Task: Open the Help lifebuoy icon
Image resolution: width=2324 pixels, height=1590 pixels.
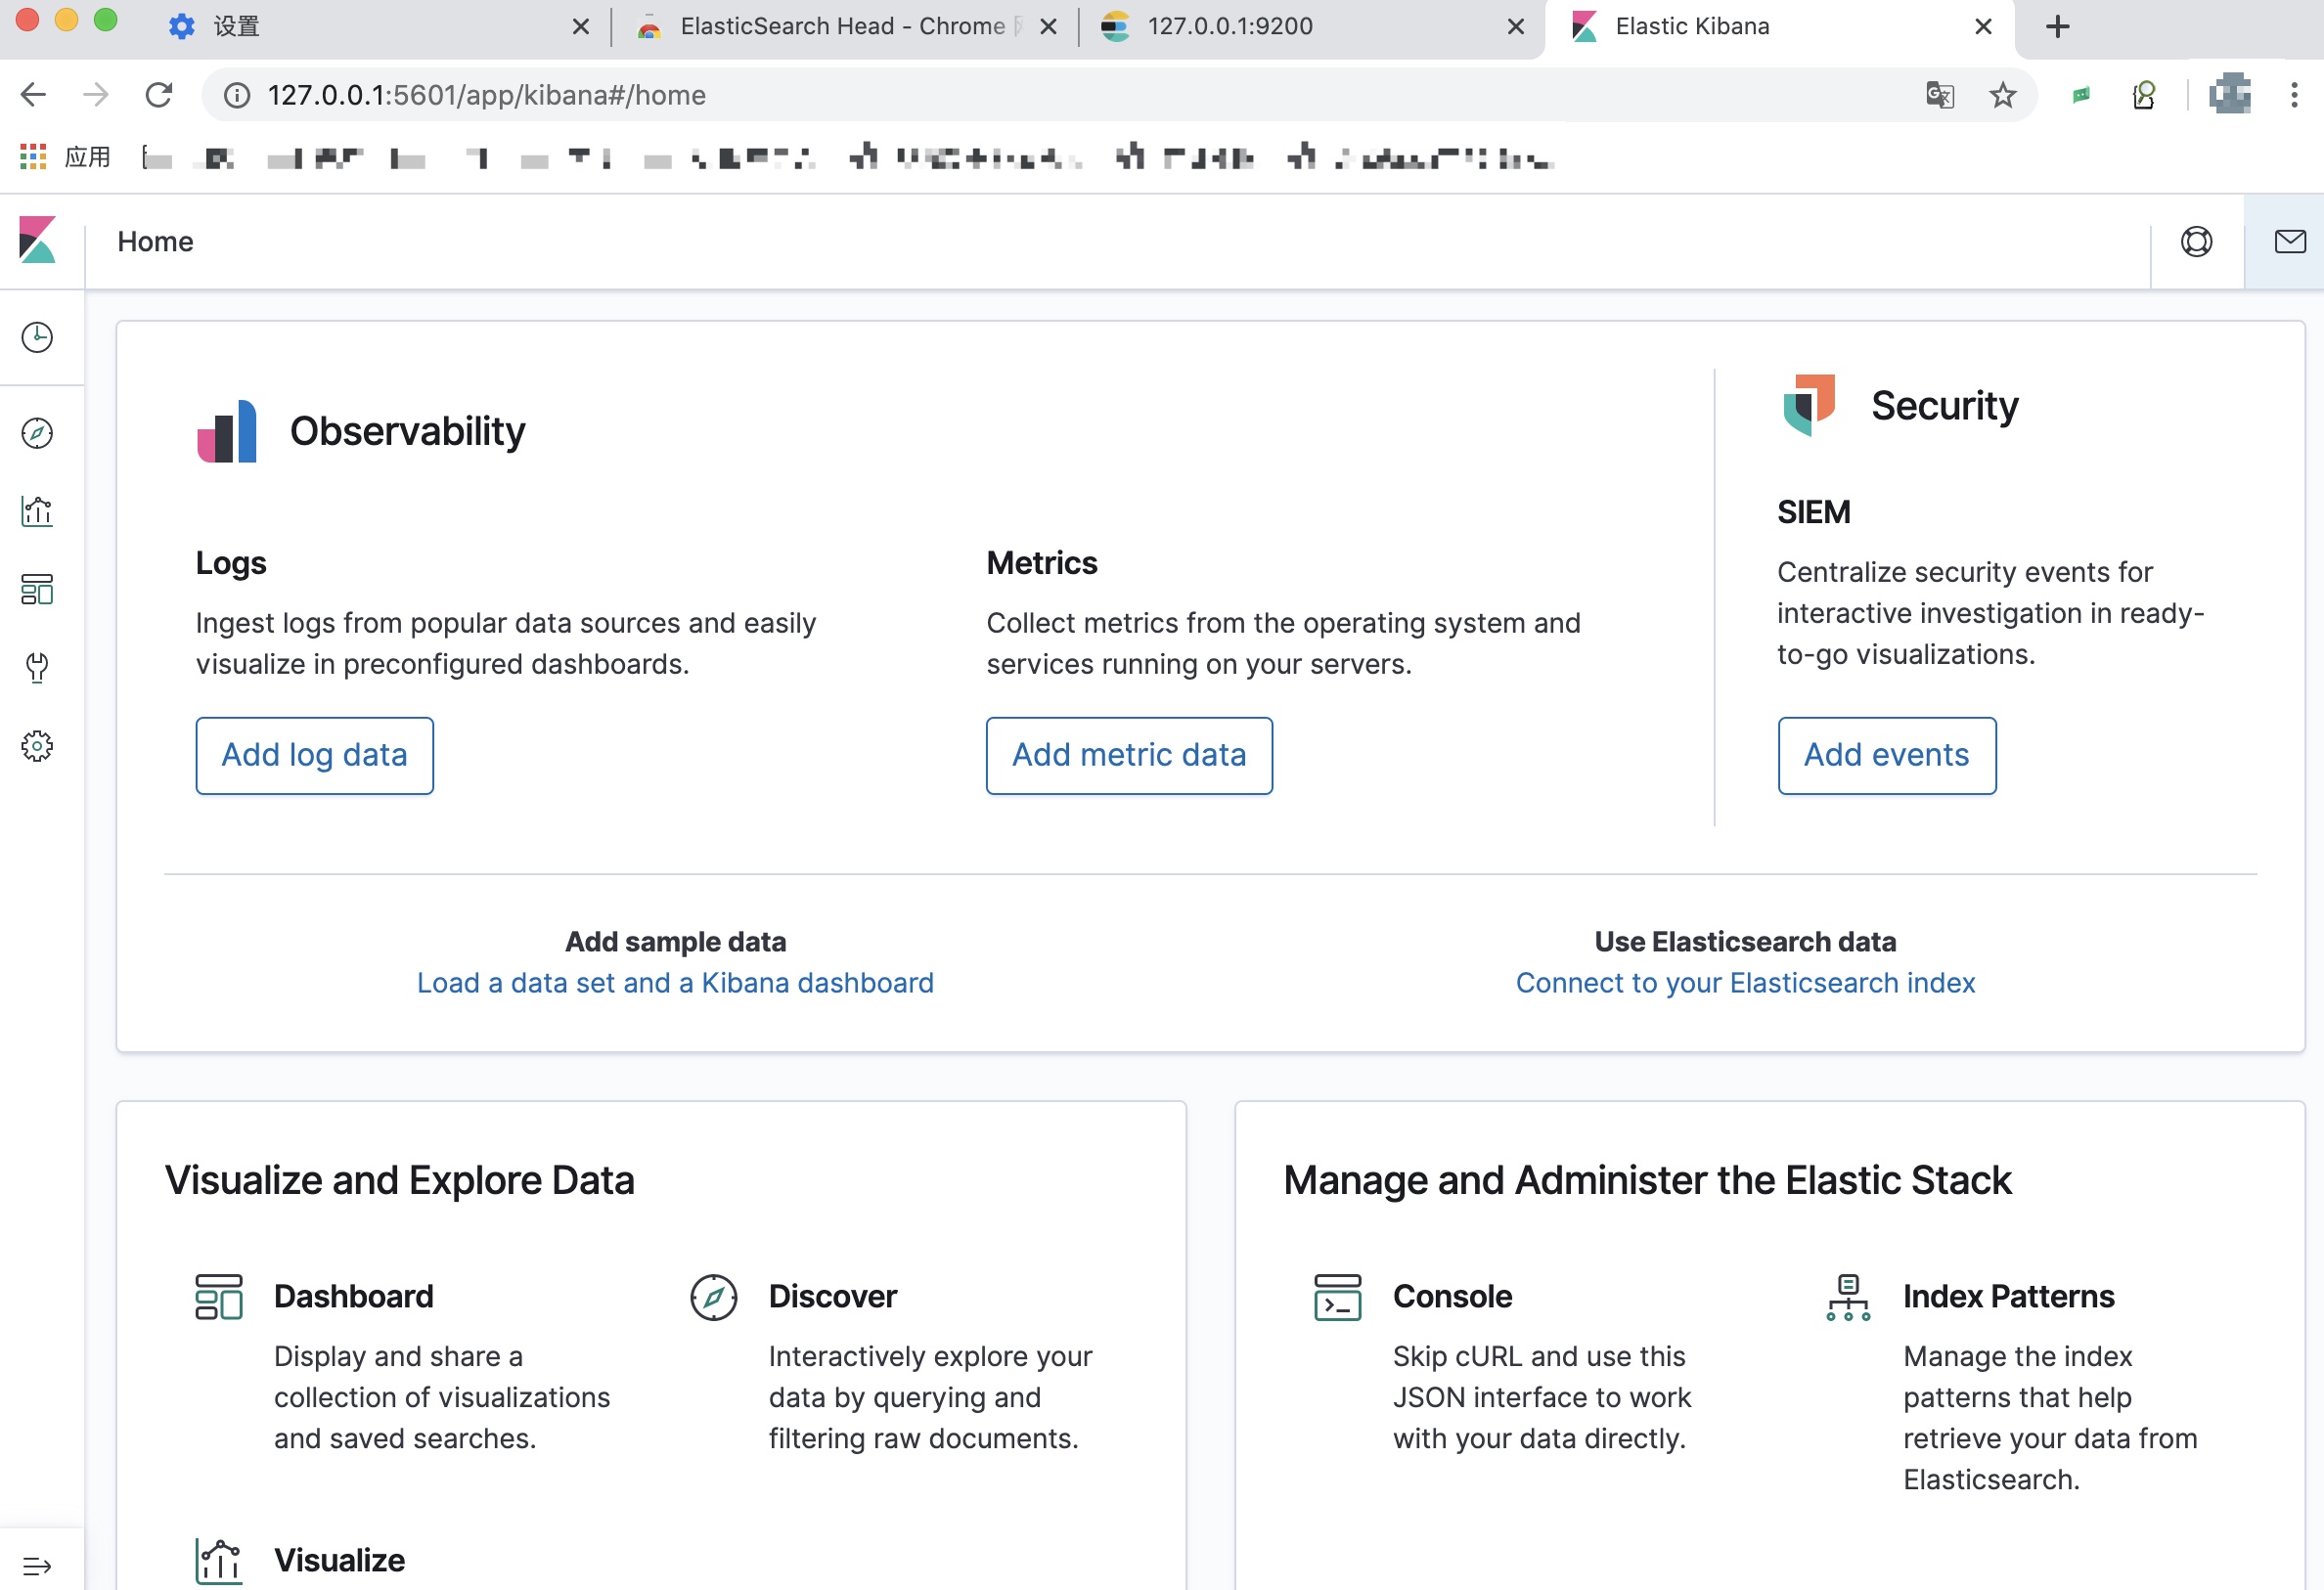Action: coord(2196,241)
